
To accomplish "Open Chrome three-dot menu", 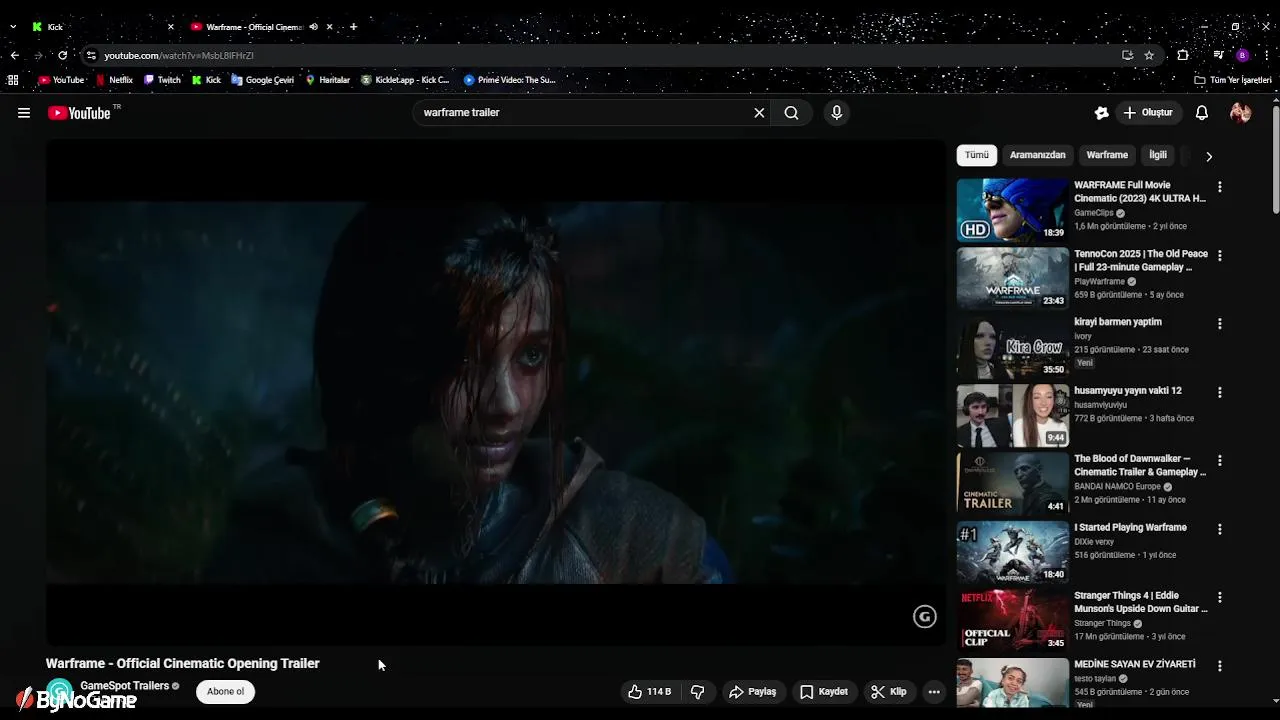I will 1267,55.
